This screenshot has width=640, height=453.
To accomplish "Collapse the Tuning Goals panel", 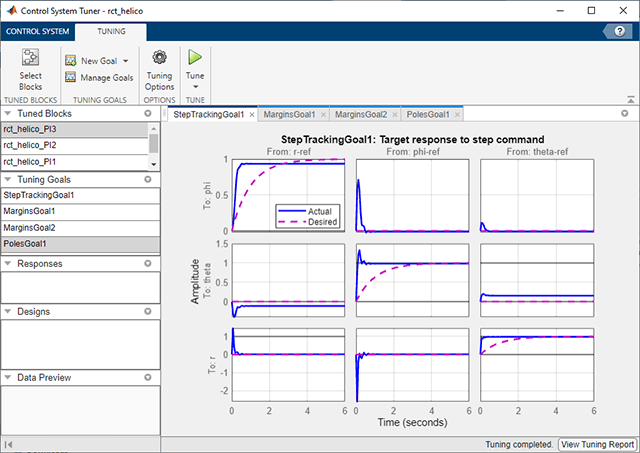I will tap(8, 178).
